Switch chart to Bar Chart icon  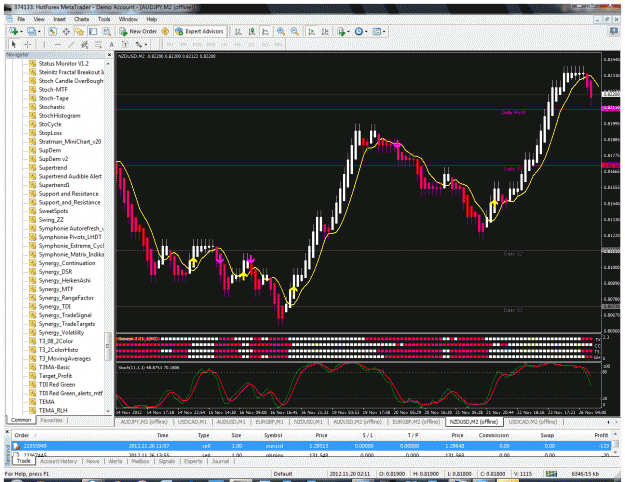(x=238, y=31)
